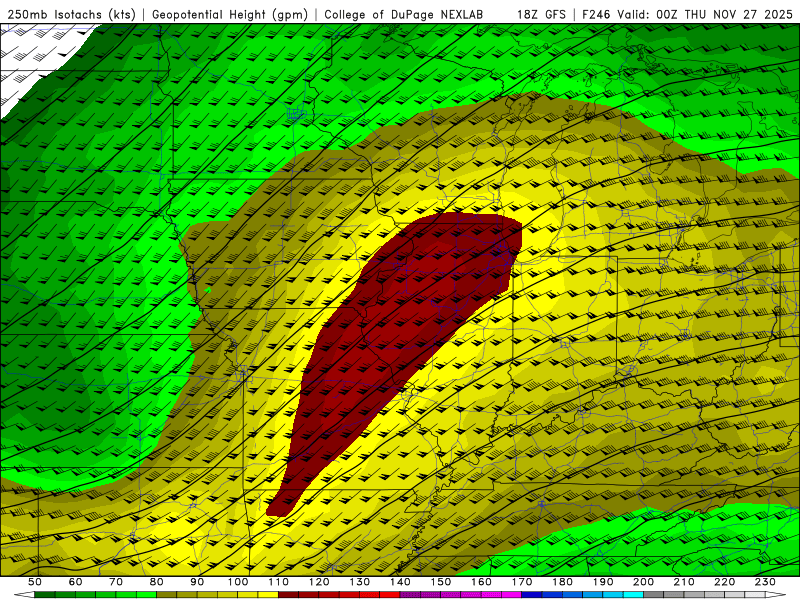The image size is (800, 600).
Task: Select the "00Z THU NOV 27 2025" valid time
Action: click(x=724, y=15)
